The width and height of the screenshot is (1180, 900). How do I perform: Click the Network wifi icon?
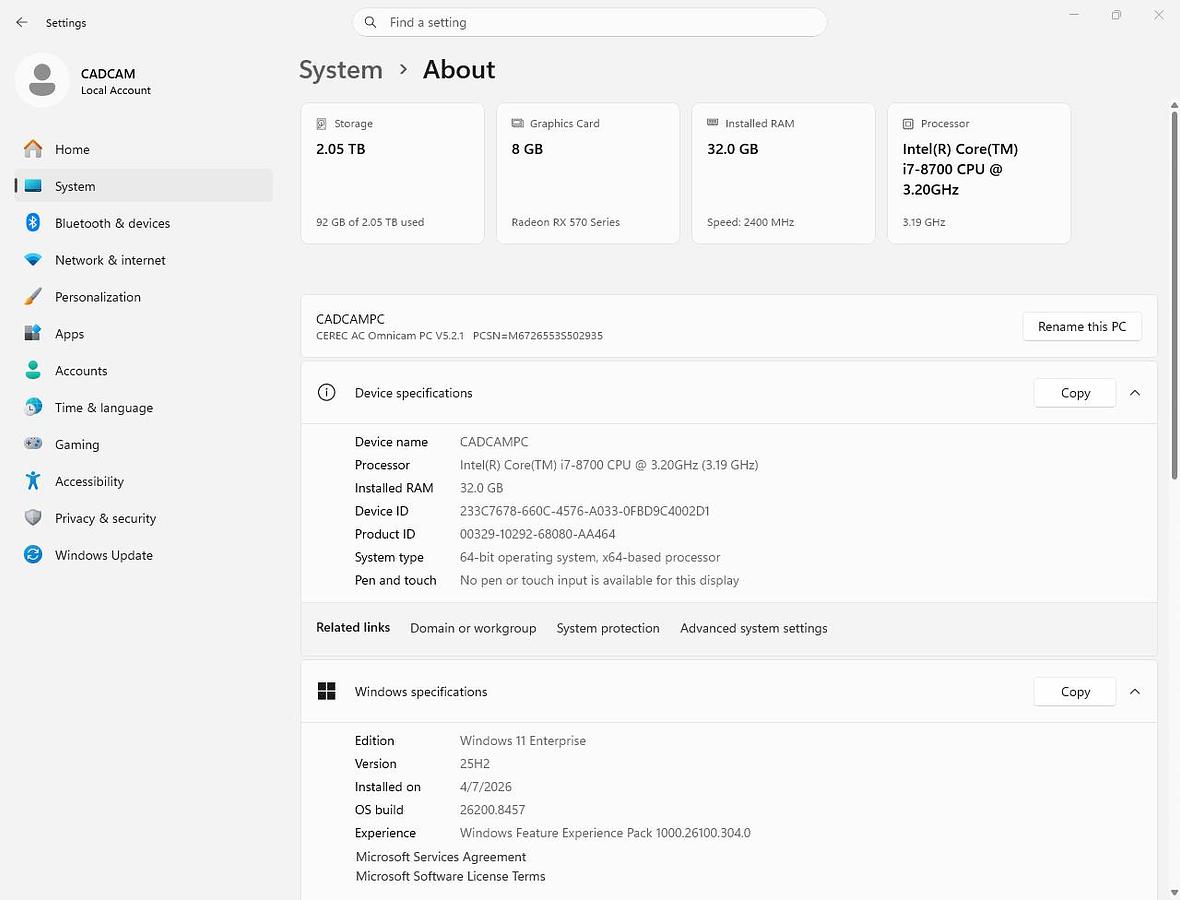click(32, 260)
